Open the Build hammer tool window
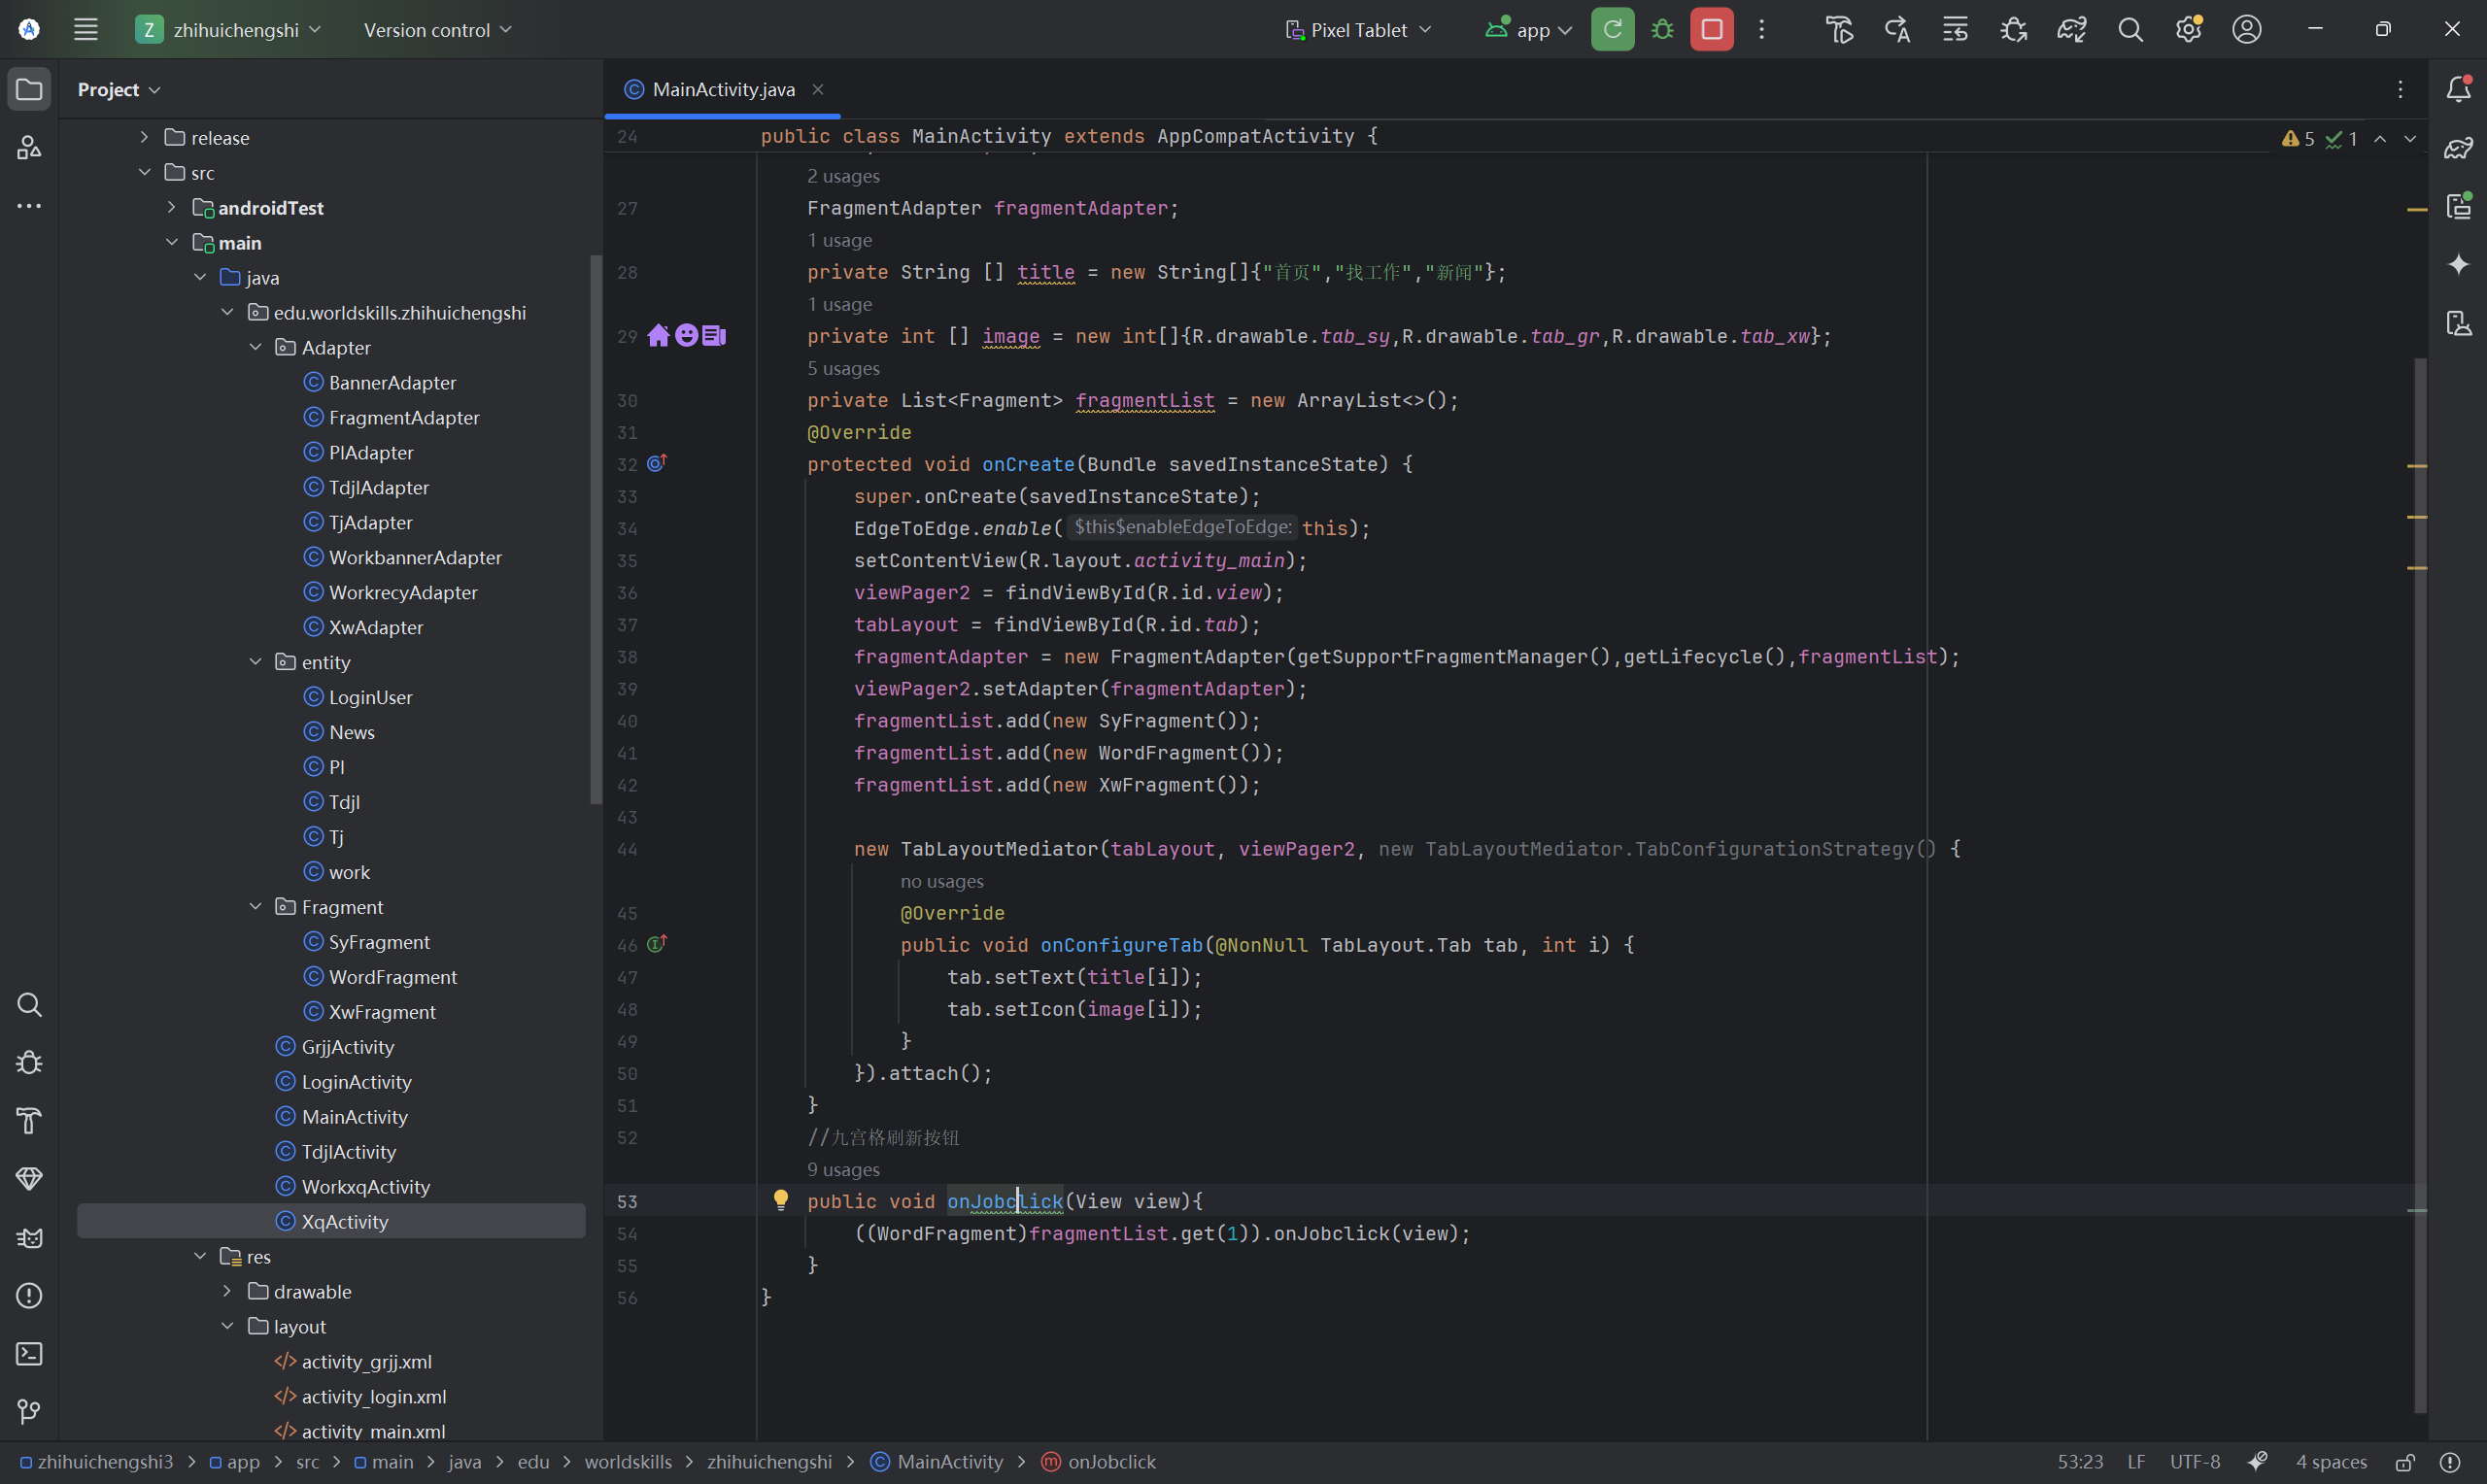 (x=29, y=1120)
